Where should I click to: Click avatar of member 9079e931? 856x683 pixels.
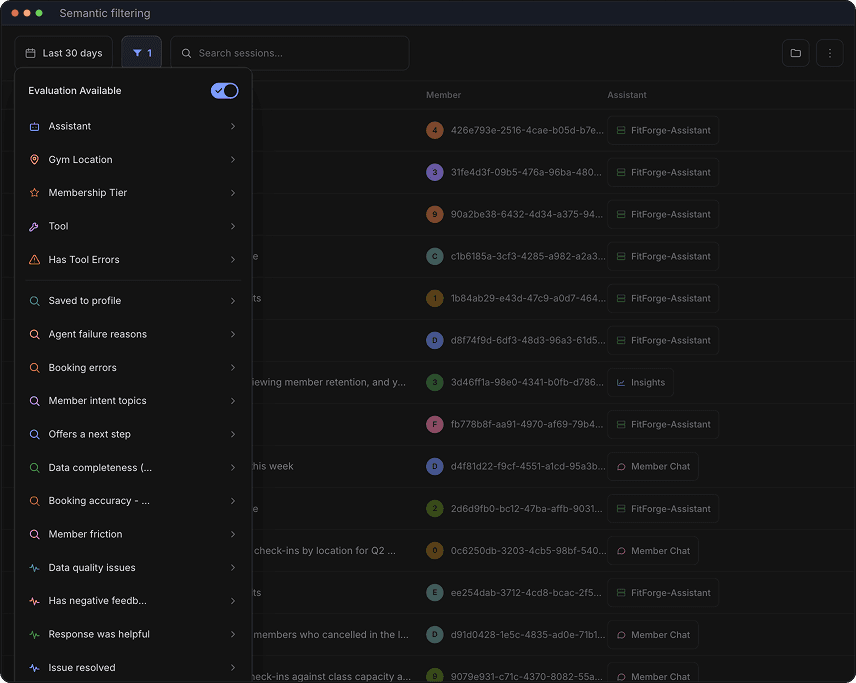[x=435, y=676]
